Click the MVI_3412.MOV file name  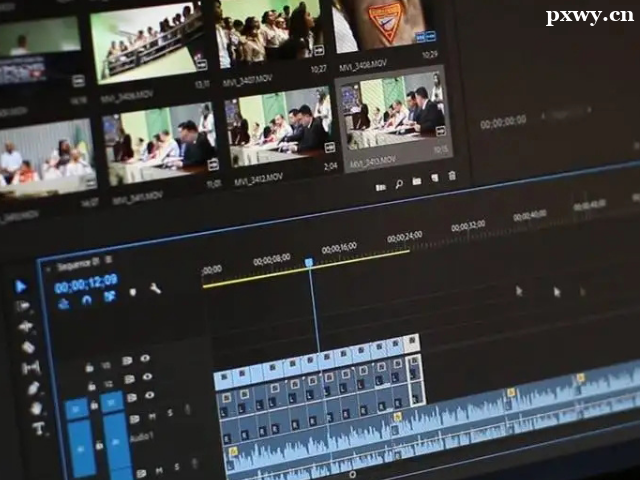[259, 179]
